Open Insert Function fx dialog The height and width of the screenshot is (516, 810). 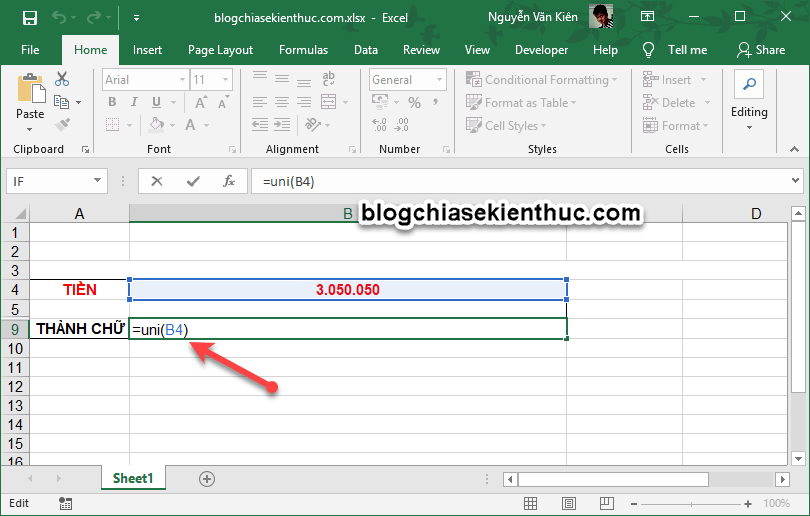229,181
